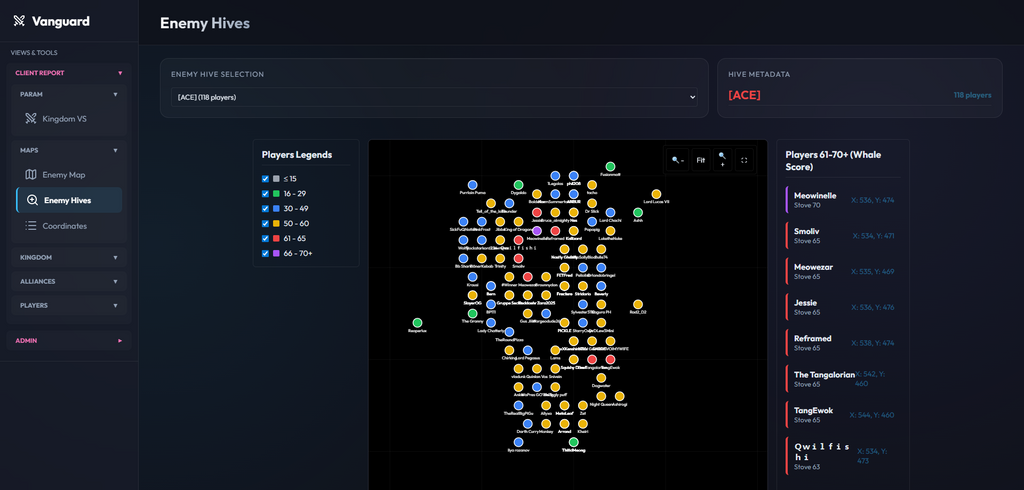Click the Vanguard crossed-swords logo
Screen dimensions: 1024x490
[19, 22]
